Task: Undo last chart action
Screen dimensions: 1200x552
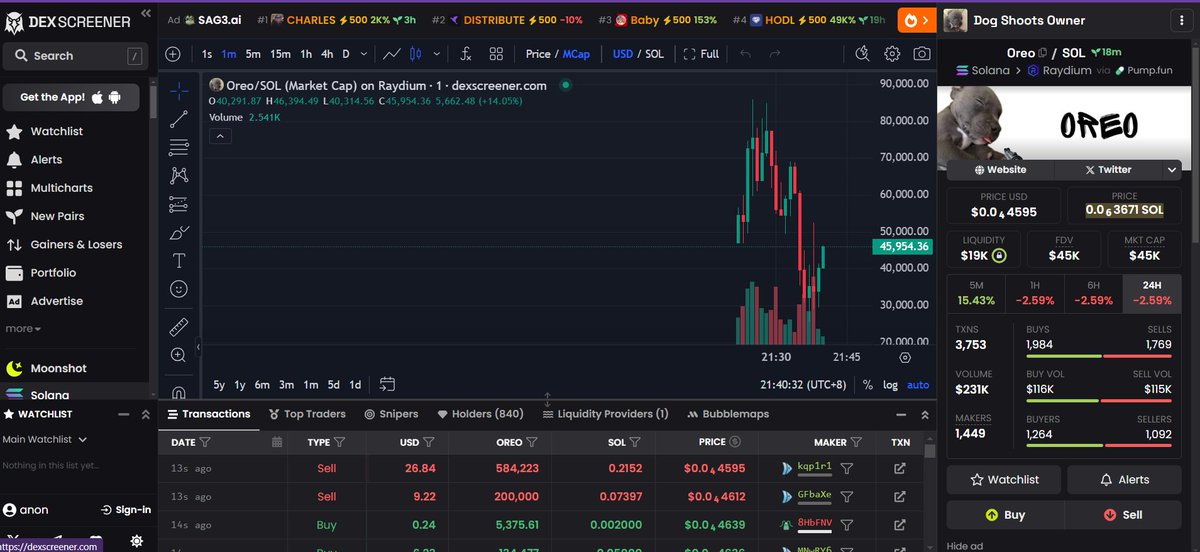Action: [745, 54]
